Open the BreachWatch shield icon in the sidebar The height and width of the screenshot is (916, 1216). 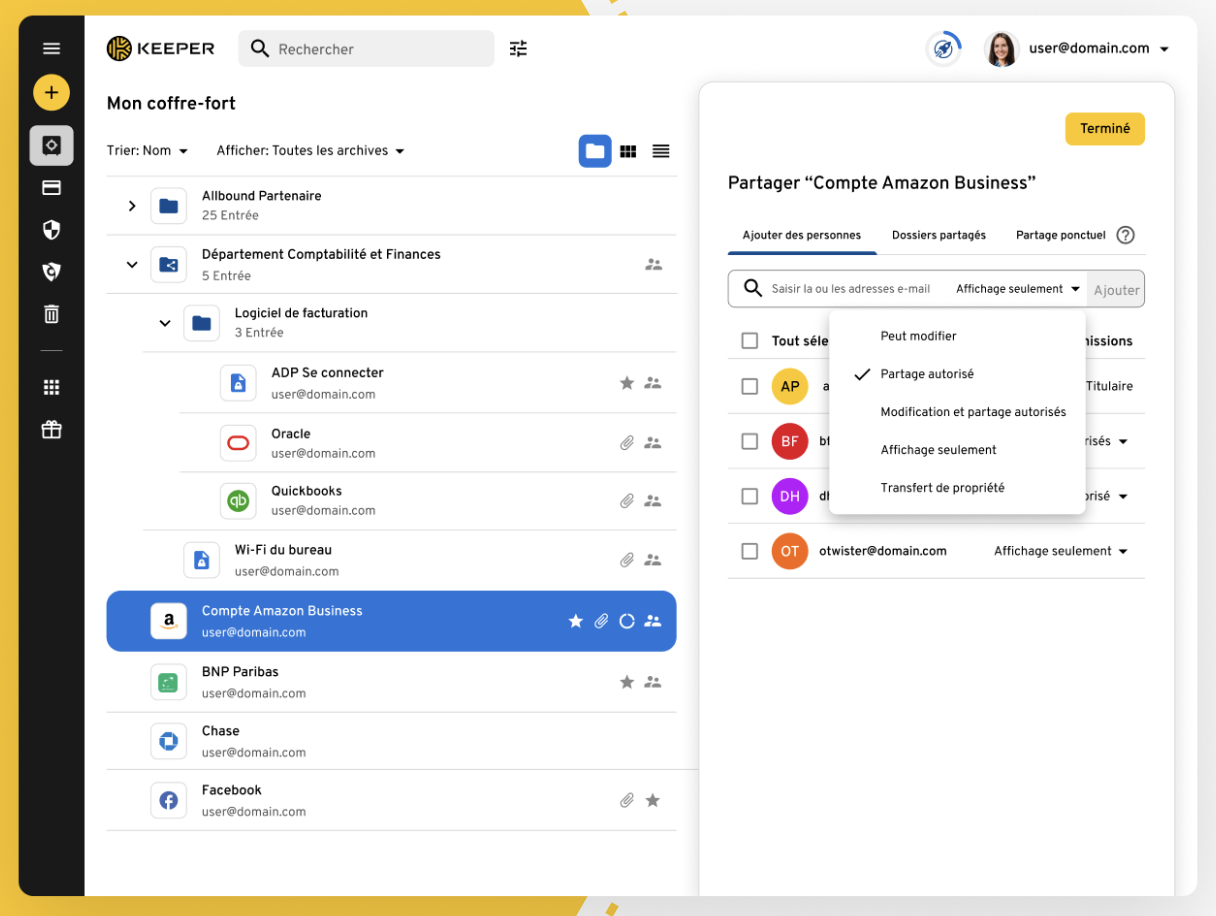51,272
